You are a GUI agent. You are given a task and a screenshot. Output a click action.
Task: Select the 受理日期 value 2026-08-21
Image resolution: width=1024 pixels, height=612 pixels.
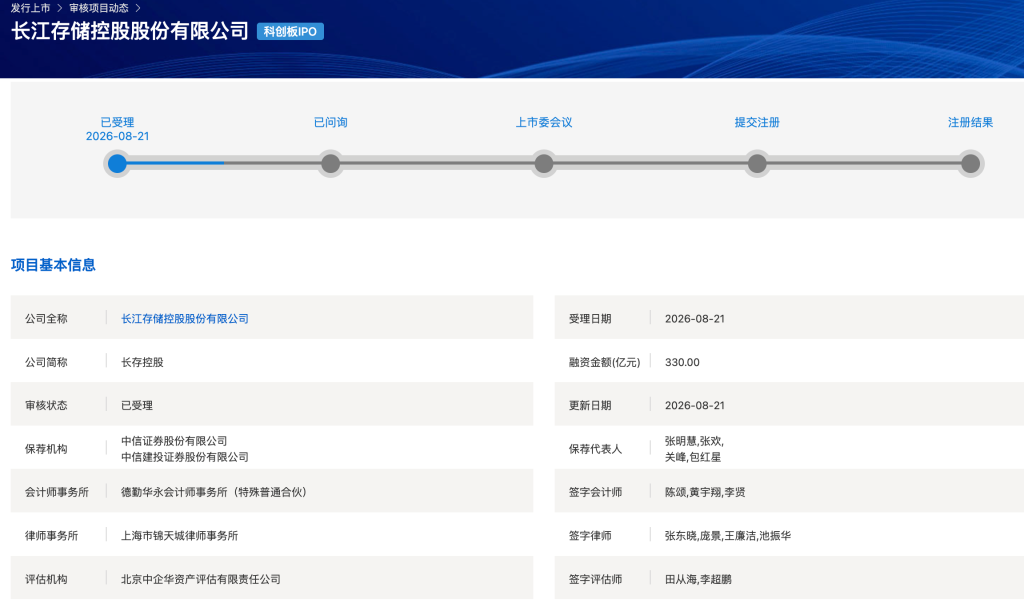[695, 319]
